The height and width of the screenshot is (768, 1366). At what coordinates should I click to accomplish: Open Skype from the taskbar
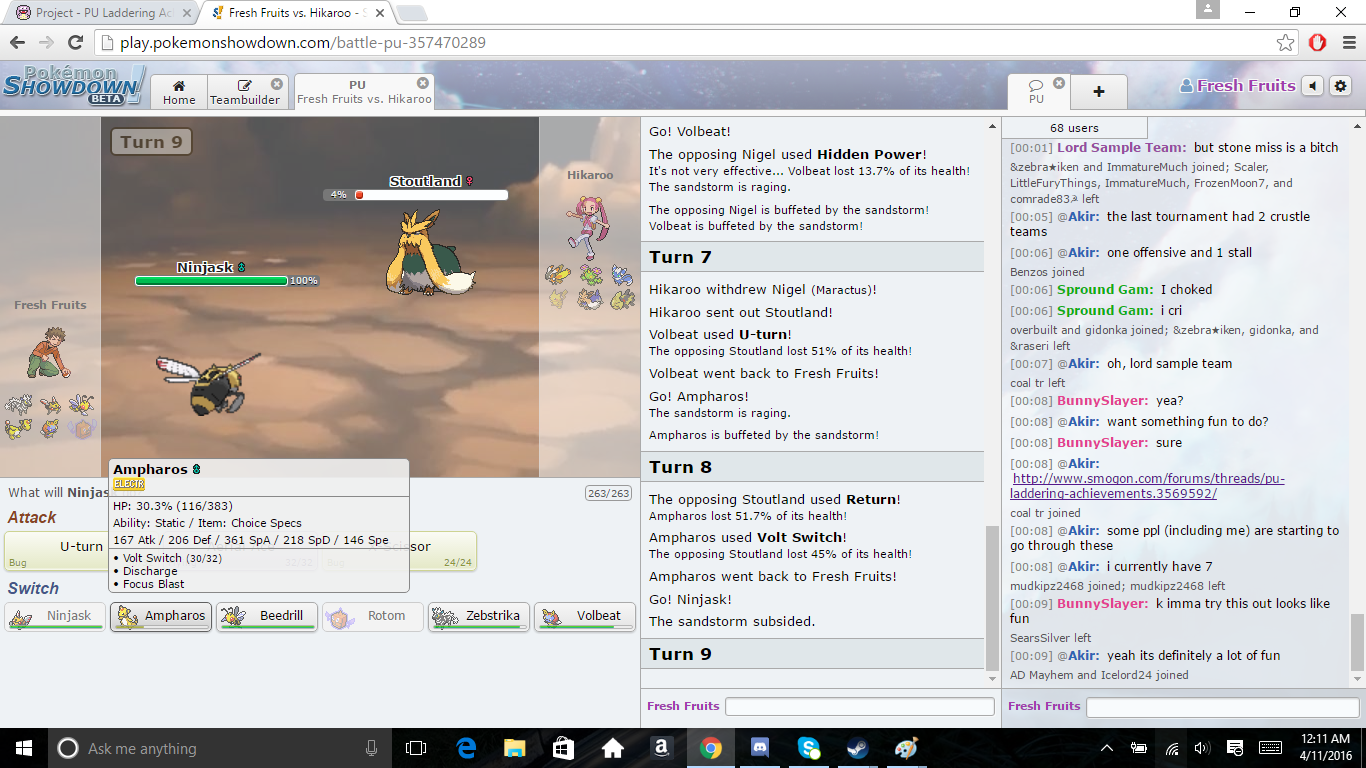(x=809, y=748)
